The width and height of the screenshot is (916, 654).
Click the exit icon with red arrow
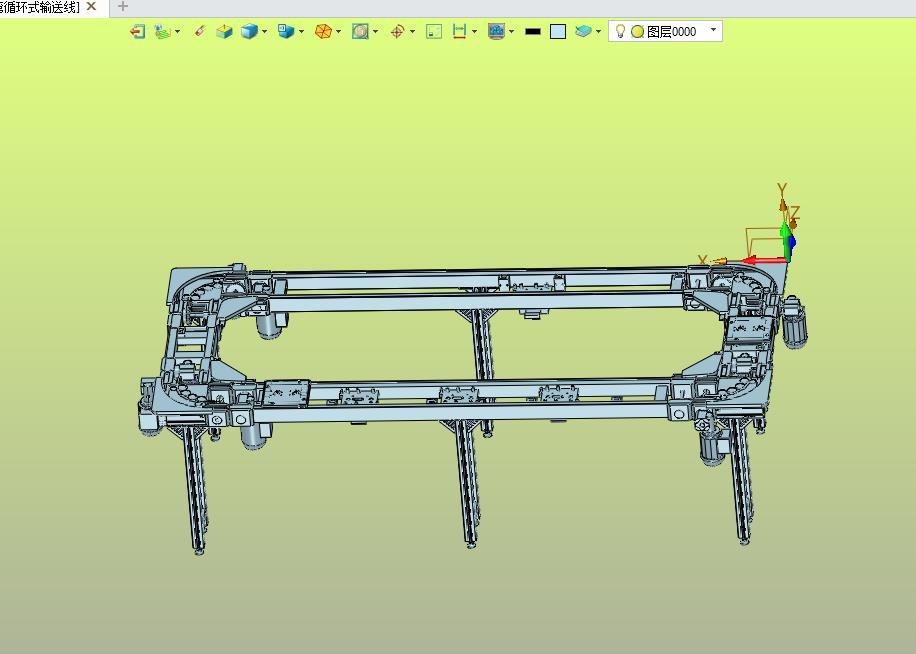pyautogui.click(x=137, y=32)
